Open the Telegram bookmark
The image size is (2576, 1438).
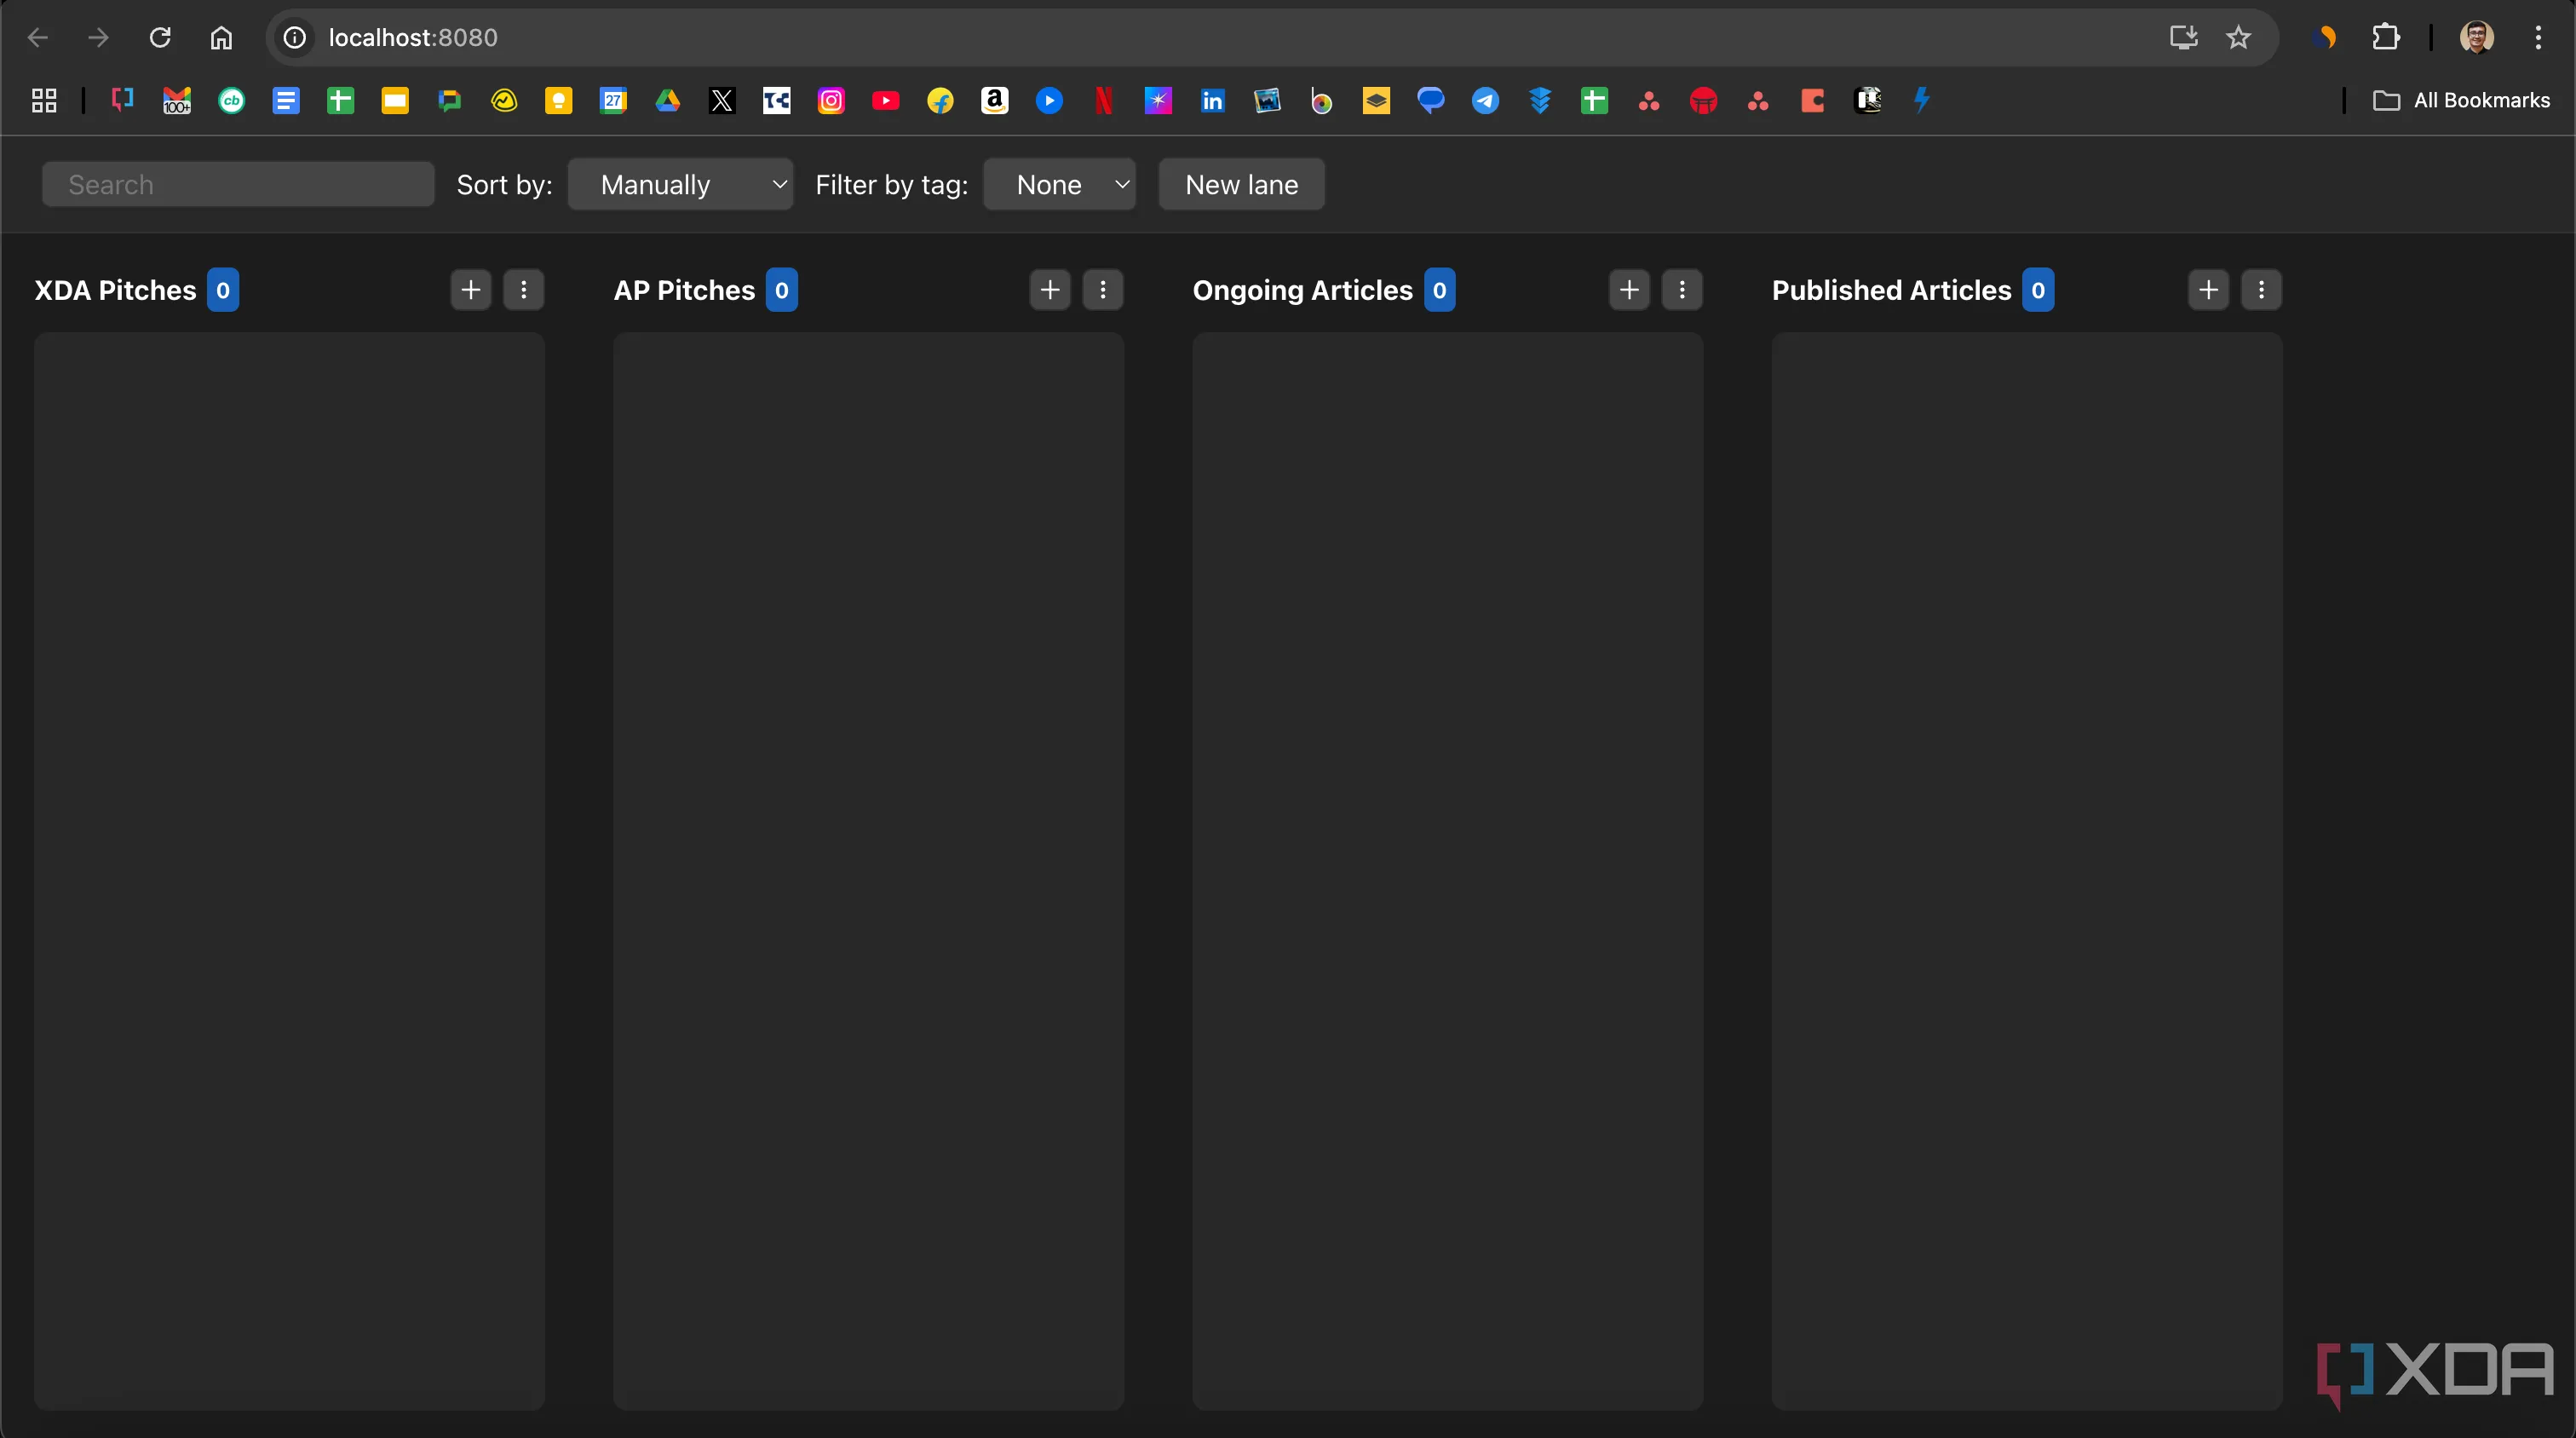coord(1485,100)
